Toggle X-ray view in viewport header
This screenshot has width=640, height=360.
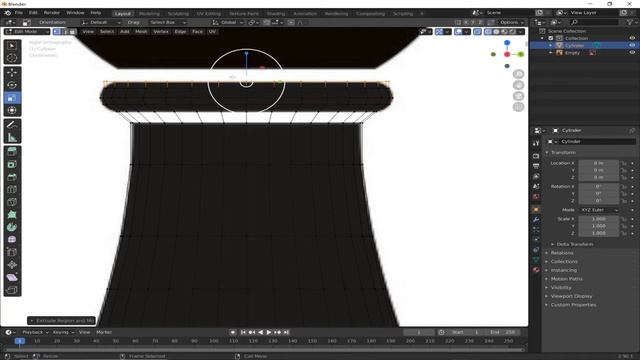point(477,31)
